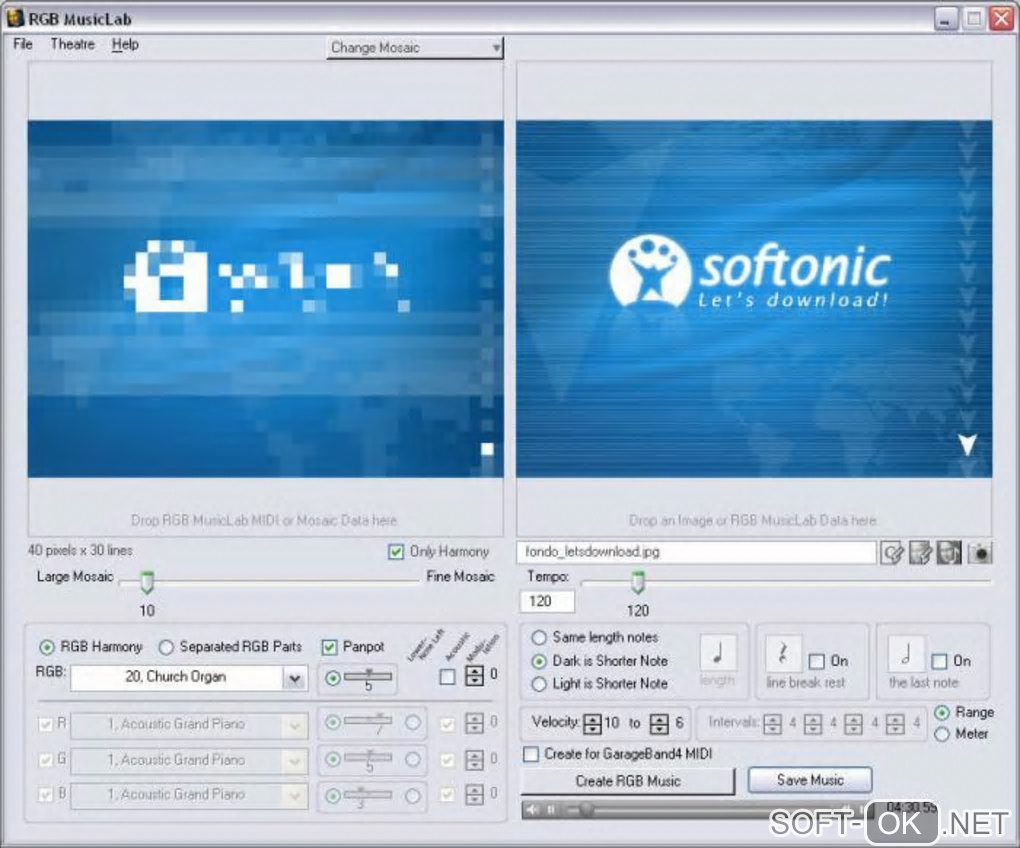The height and width of the screenshot is (848, 1020).
Task: Select the G row right pan radio button
Action: pos(412,760)
